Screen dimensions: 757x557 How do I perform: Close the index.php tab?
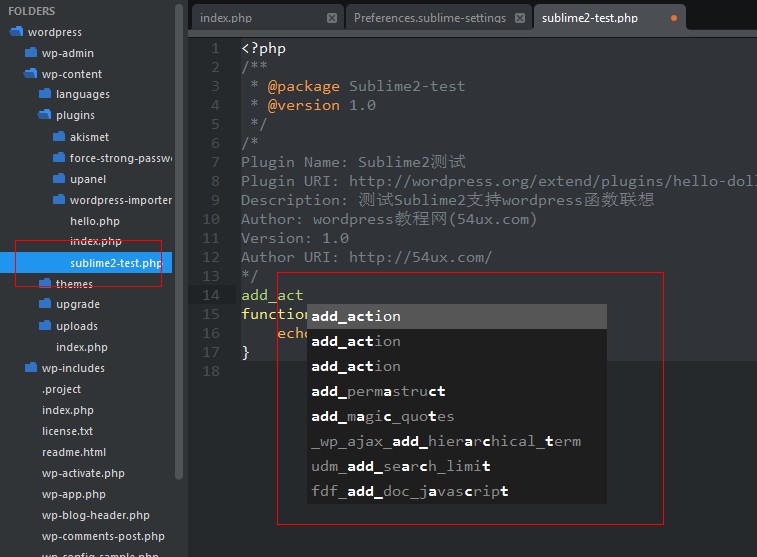[332, 18]
